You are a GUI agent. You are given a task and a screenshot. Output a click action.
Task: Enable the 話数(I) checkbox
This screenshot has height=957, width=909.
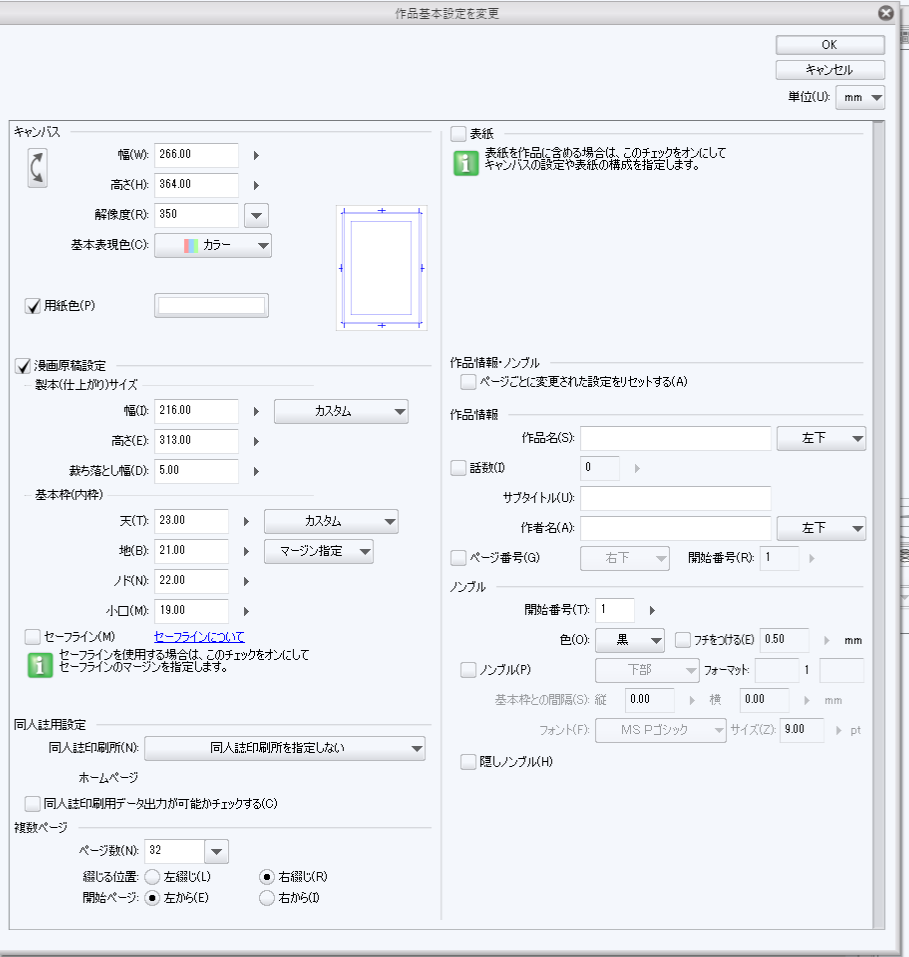click(458, 468)
